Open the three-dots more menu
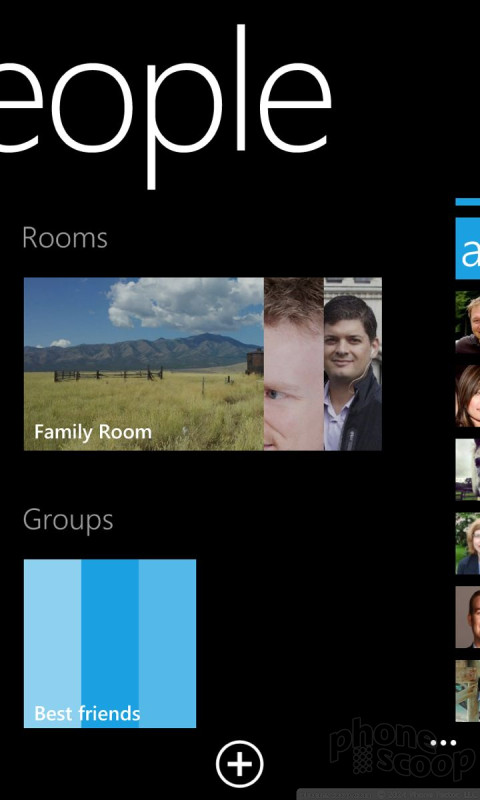The width and height of the screenshot is (480, 800). coord(443,743)
